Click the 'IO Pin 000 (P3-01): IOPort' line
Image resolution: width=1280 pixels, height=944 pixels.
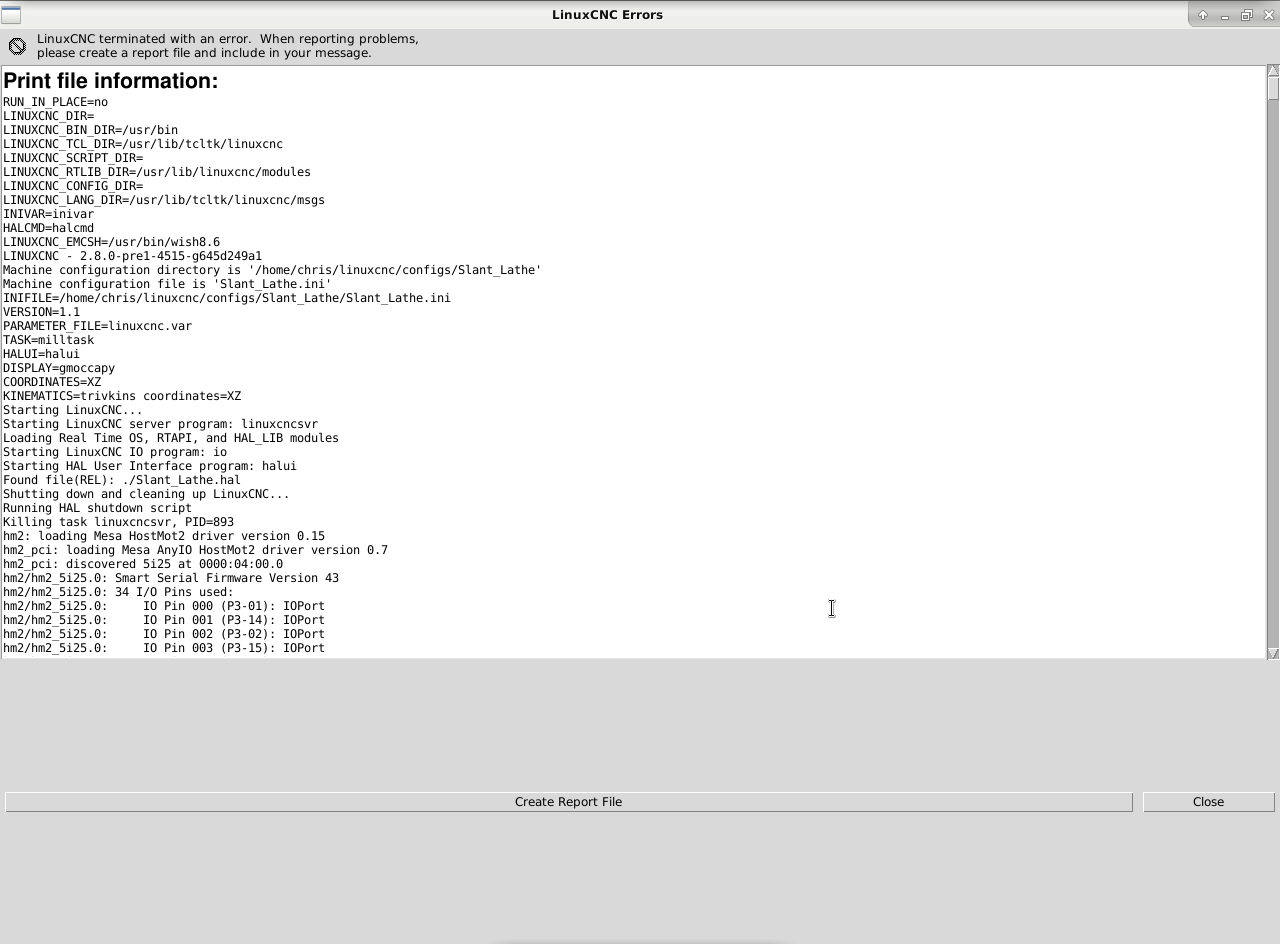(164, 606)
